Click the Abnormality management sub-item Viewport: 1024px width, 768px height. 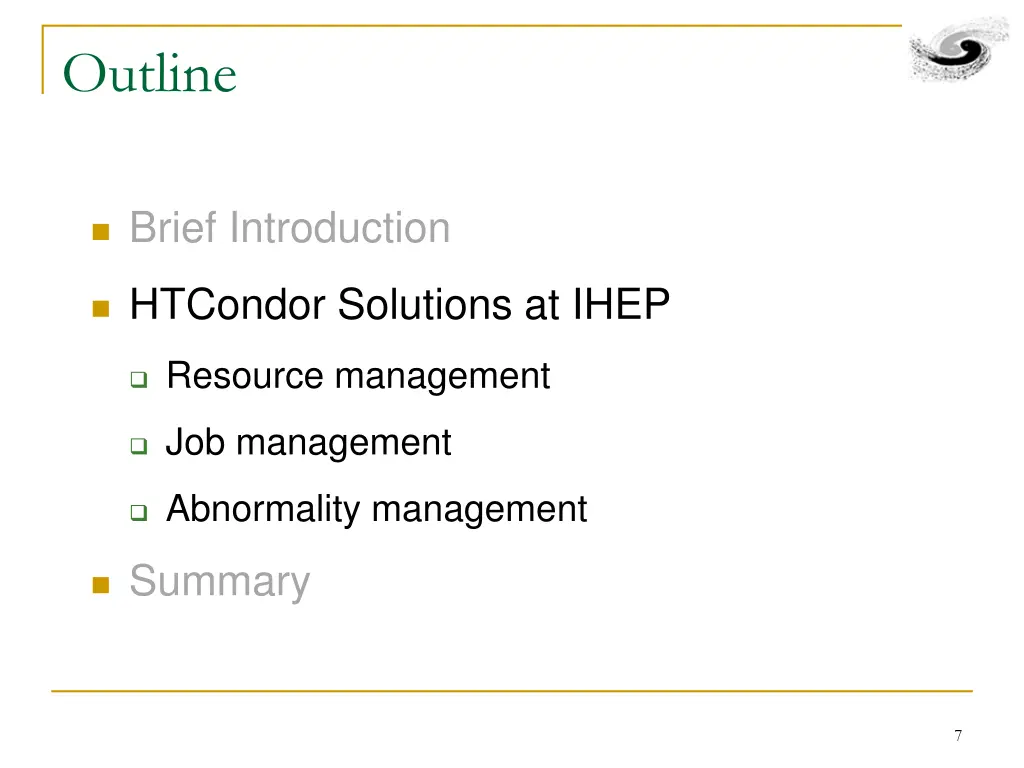pyautogui.click(x=377, y=509)
